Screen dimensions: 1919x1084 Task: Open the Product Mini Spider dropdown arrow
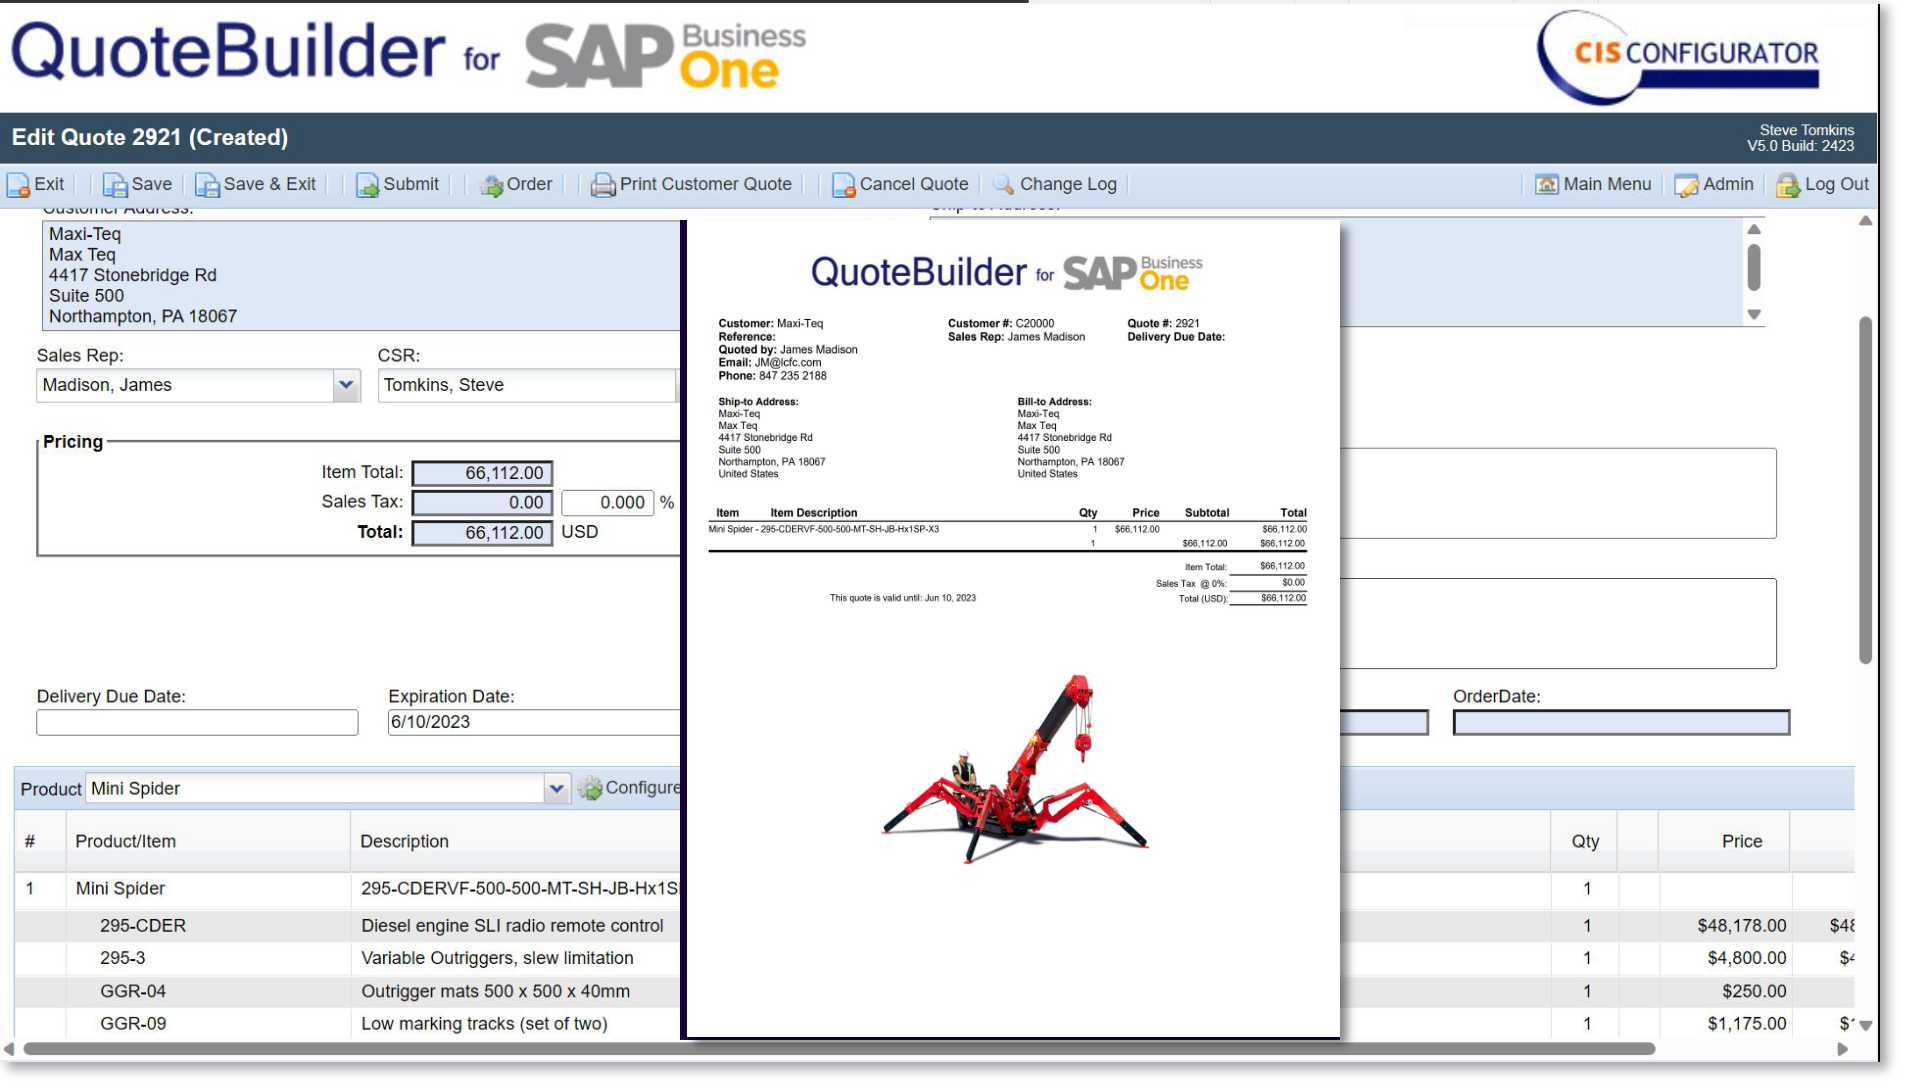point(556,789)
